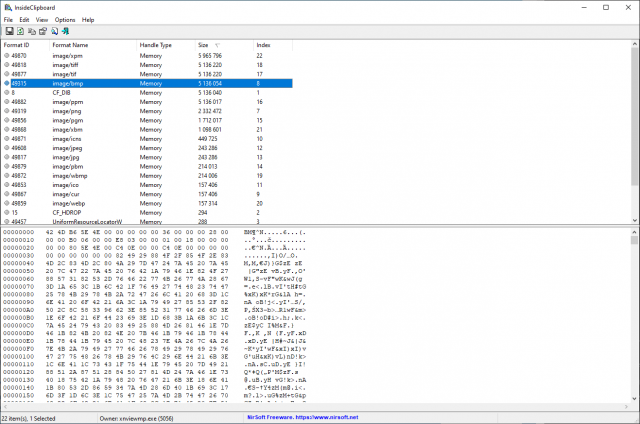Click hex pane horizontal scrollbar right arrow
The height and width of the screenshot is (424, 640).
[x=627, y=407]
